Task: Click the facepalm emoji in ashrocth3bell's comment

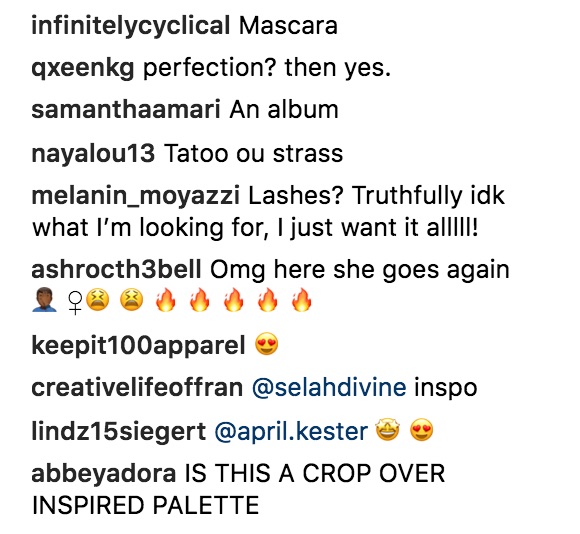Action: point(44,300)
